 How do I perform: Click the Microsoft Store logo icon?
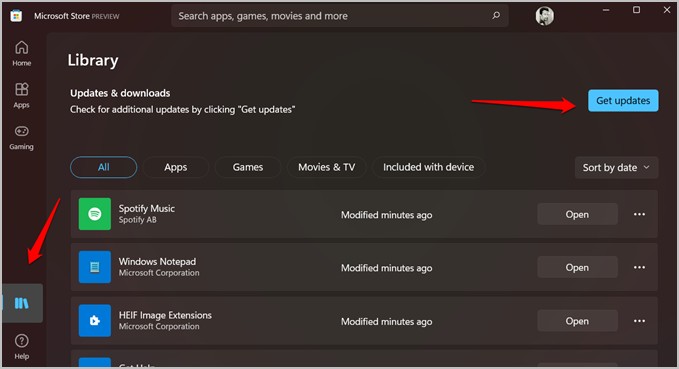[16, 16]
